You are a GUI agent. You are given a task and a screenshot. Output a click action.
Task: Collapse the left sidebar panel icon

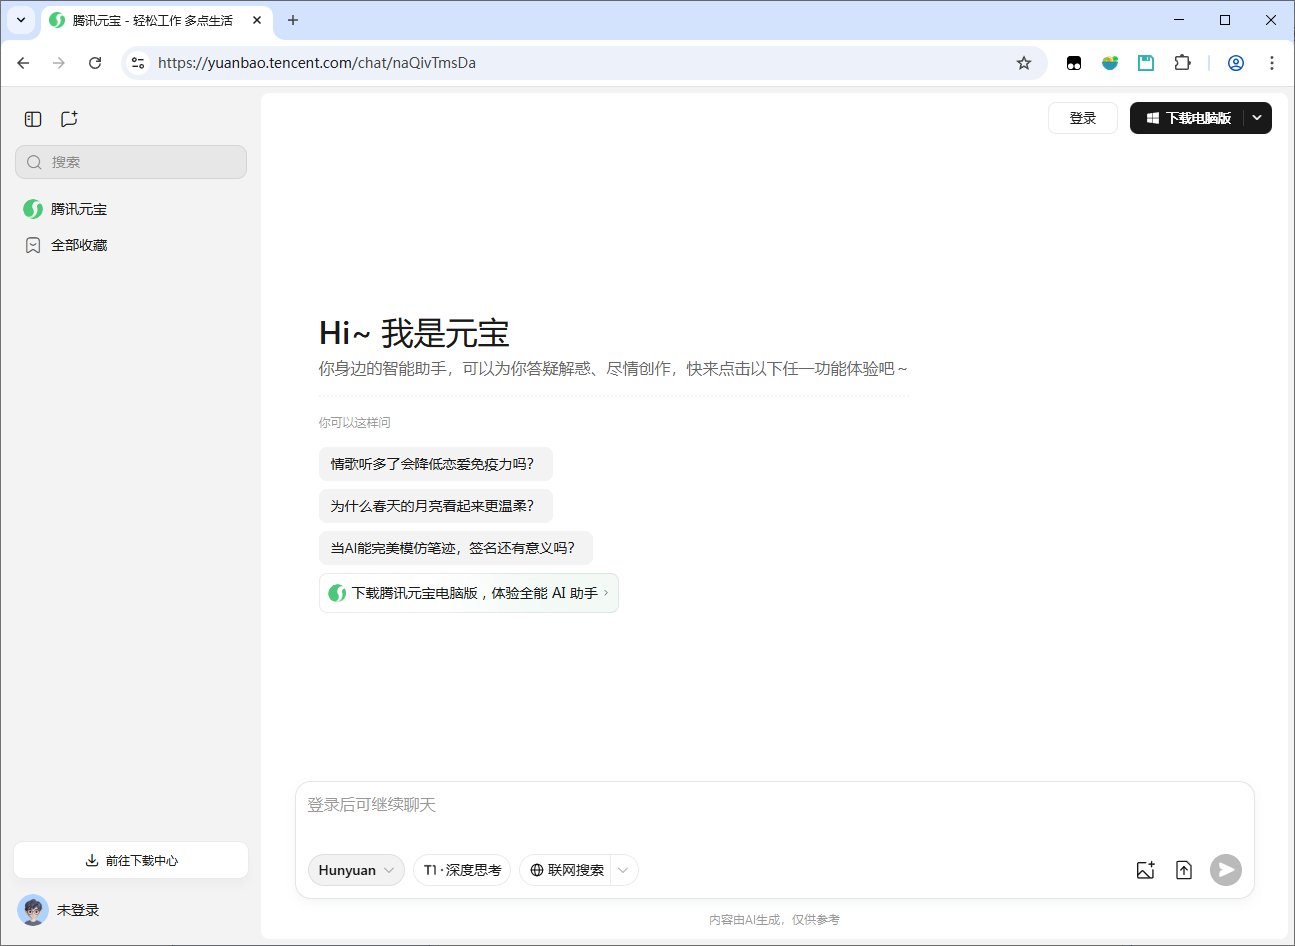pyautogui.click(x=33, y=119)
